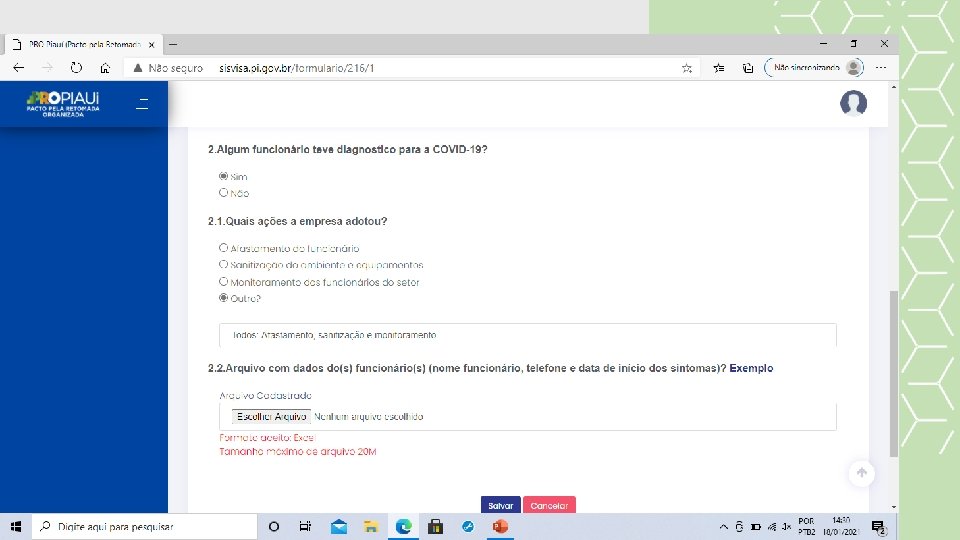The width and height of the screenshot is (960, 540).
Task: Click the PRO Piauí logo
Action: coord(63,104)
